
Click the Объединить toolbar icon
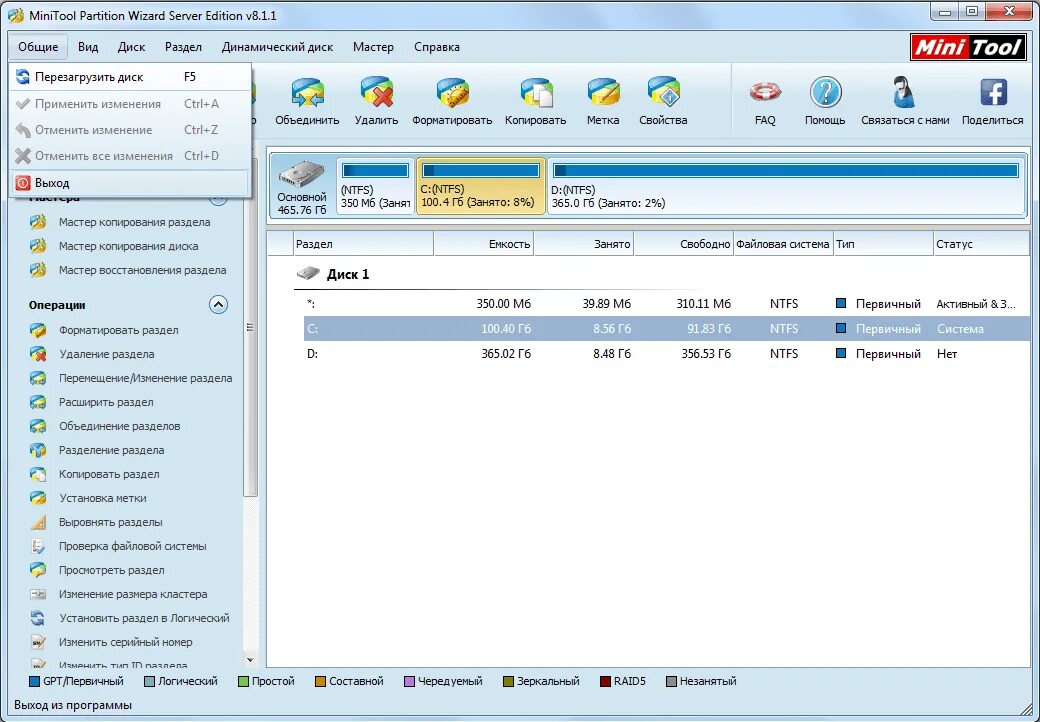pos(307,93)
